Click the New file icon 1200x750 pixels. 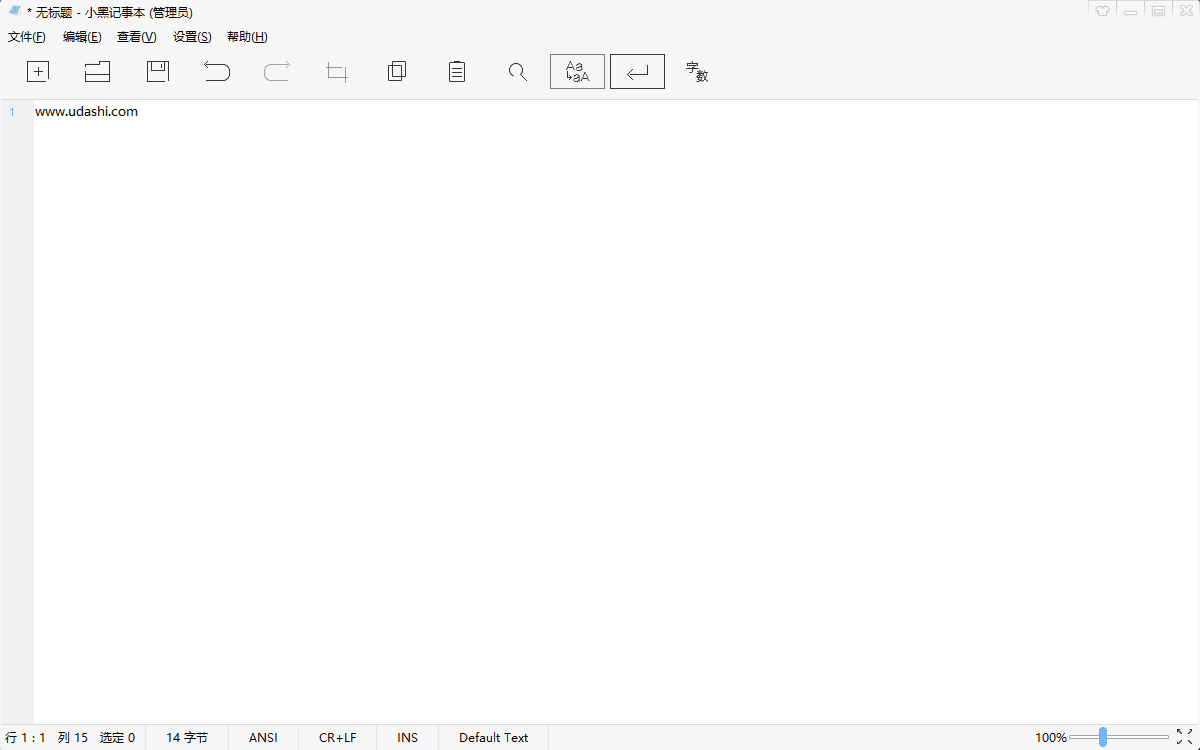pyautogui.click(x=38, y=72)
